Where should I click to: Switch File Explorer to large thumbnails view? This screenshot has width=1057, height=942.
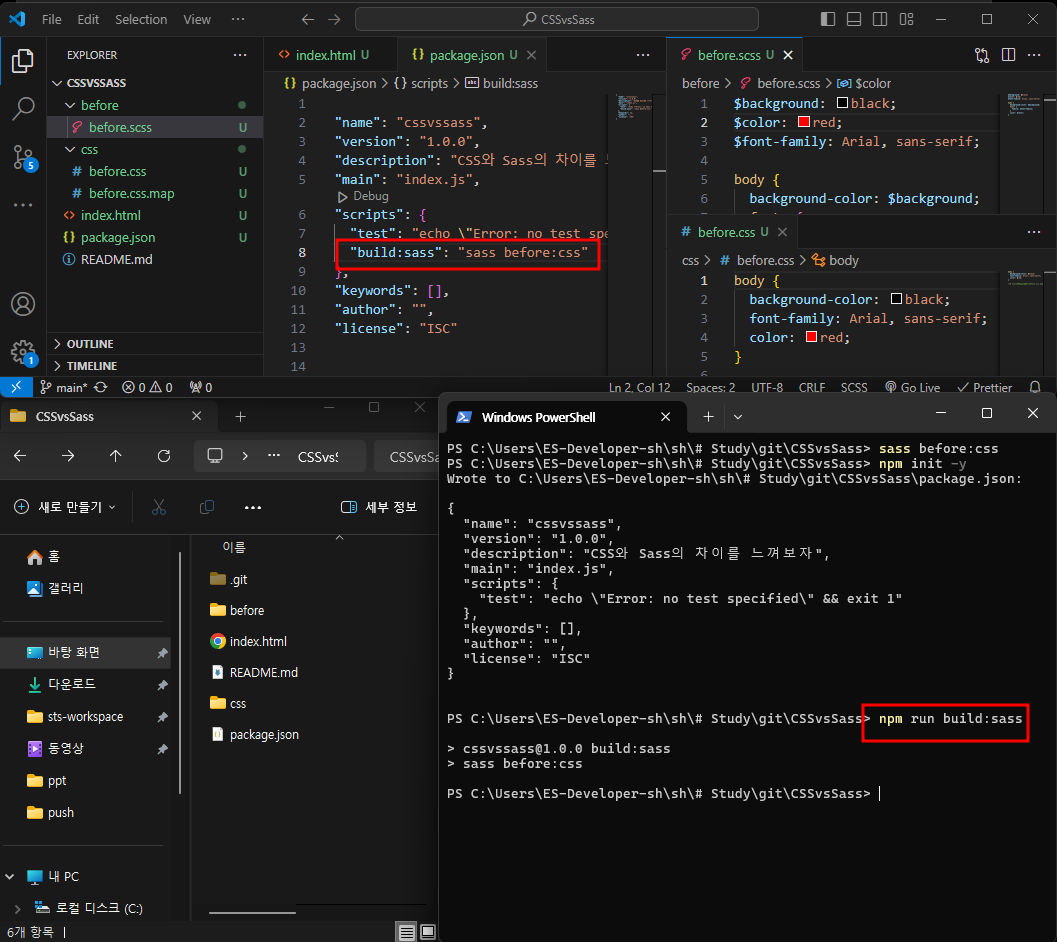click(428, 932)
